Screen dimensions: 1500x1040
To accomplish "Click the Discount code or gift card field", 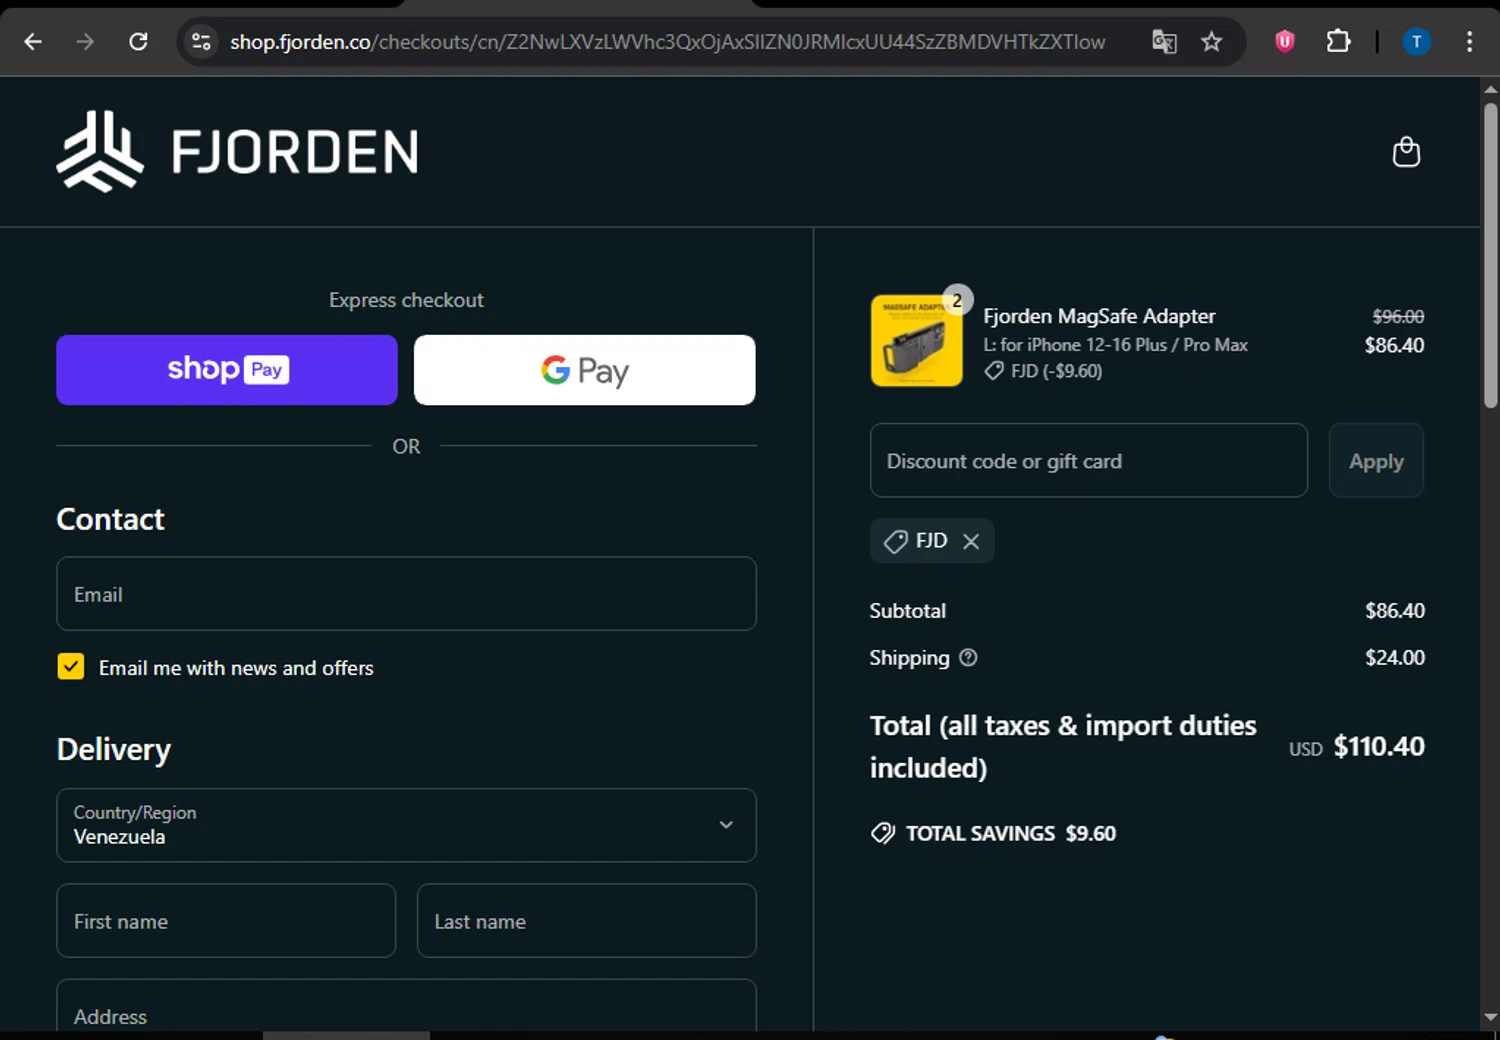I will pos(1089,460).
